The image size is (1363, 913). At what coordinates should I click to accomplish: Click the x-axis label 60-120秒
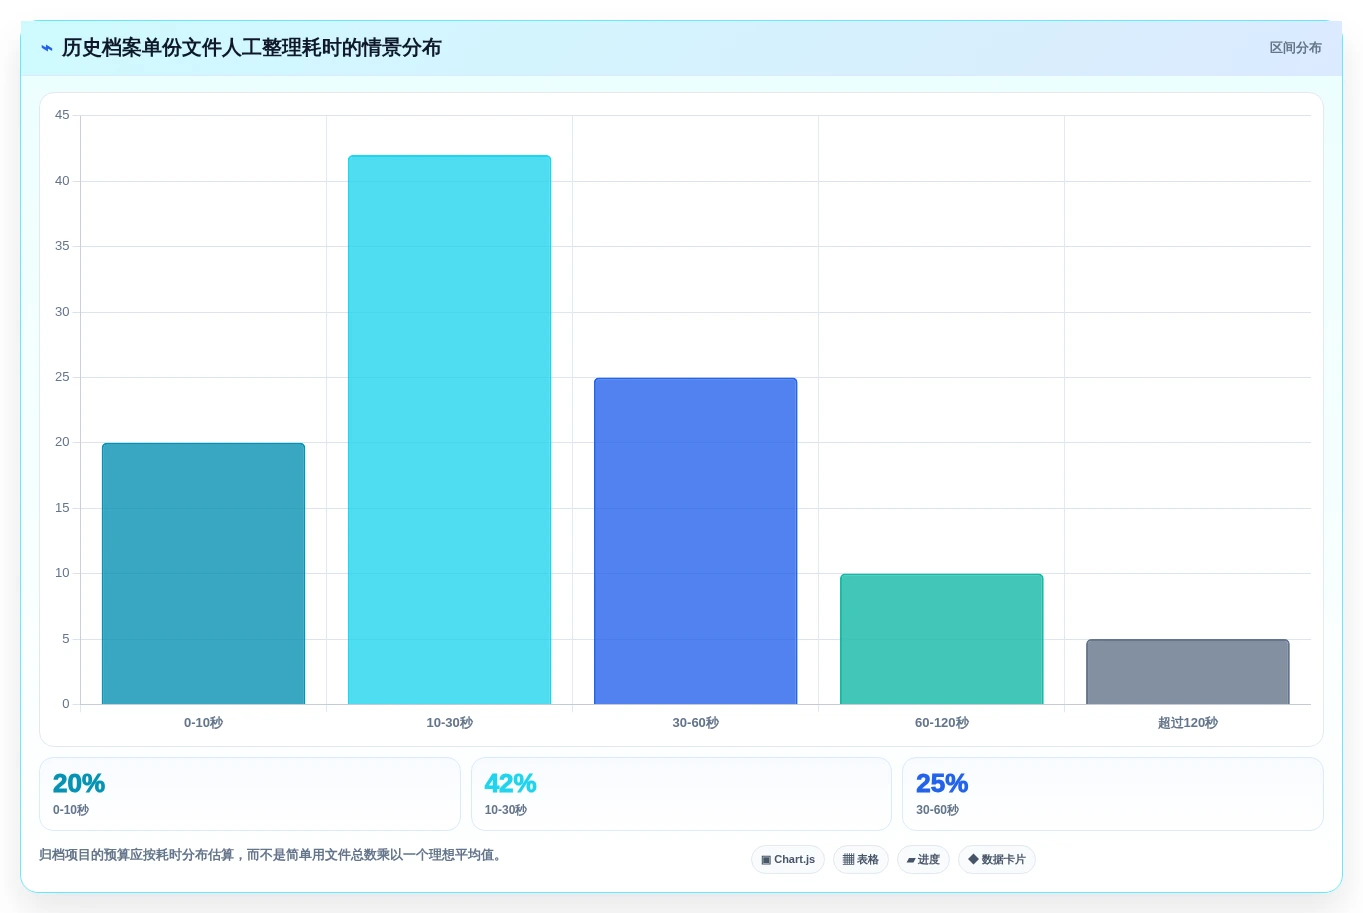941,723
